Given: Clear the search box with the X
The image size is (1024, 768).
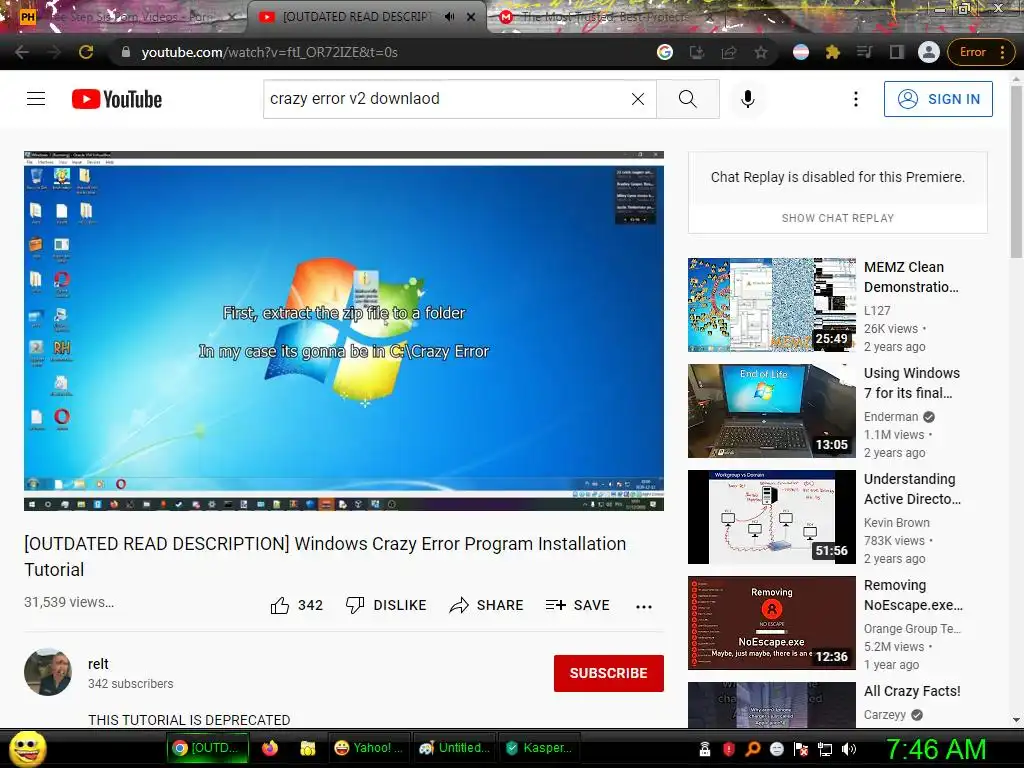Looking at the screenshot, I should point(638,99).
